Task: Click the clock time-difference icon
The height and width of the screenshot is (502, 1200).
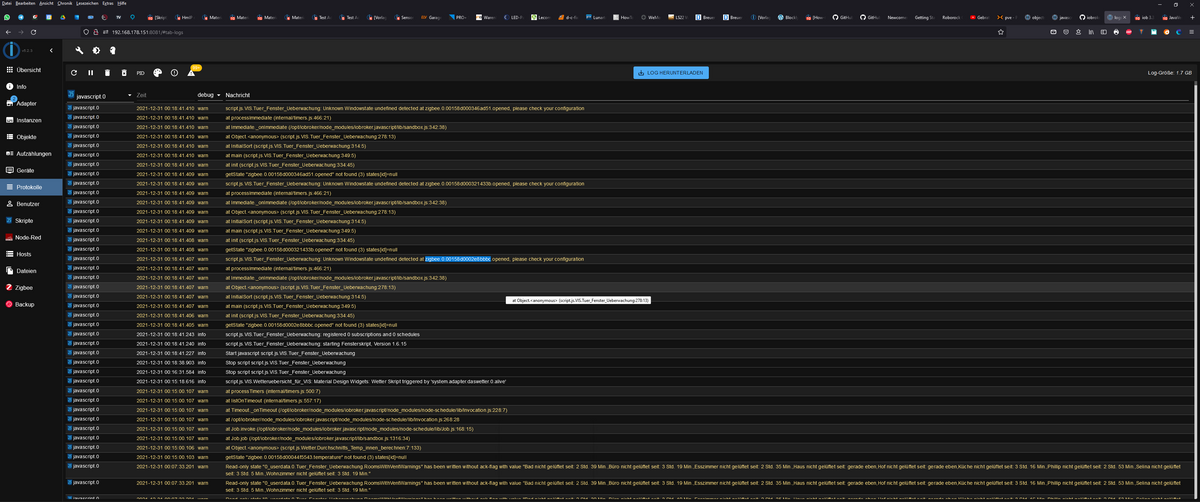Action: pos(174,73)
